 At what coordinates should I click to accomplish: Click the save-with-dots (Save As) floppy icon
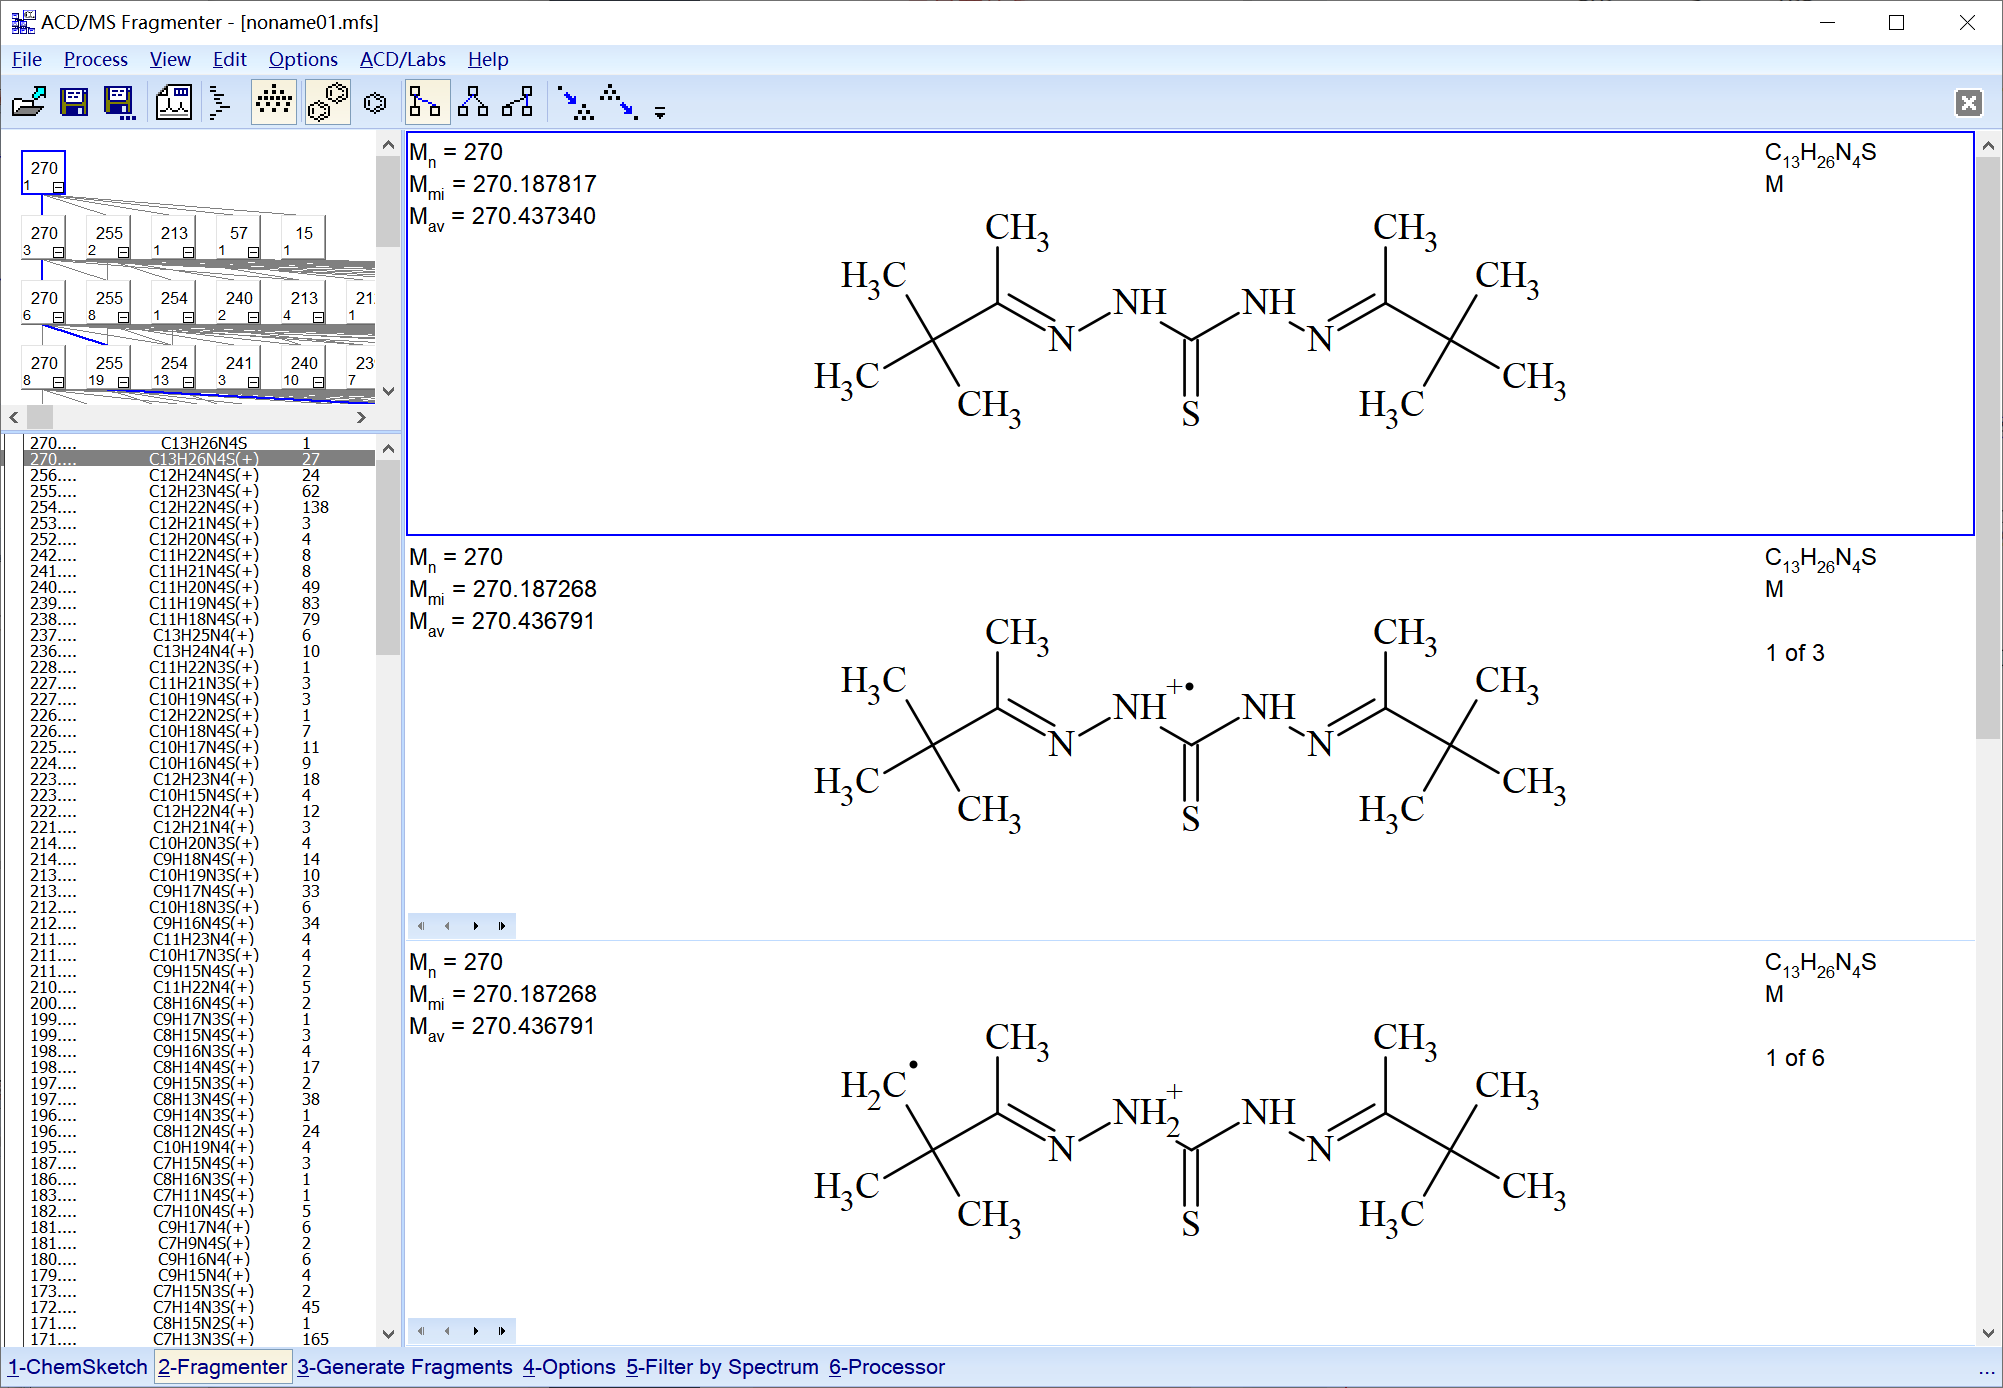[x=120, y=102]
